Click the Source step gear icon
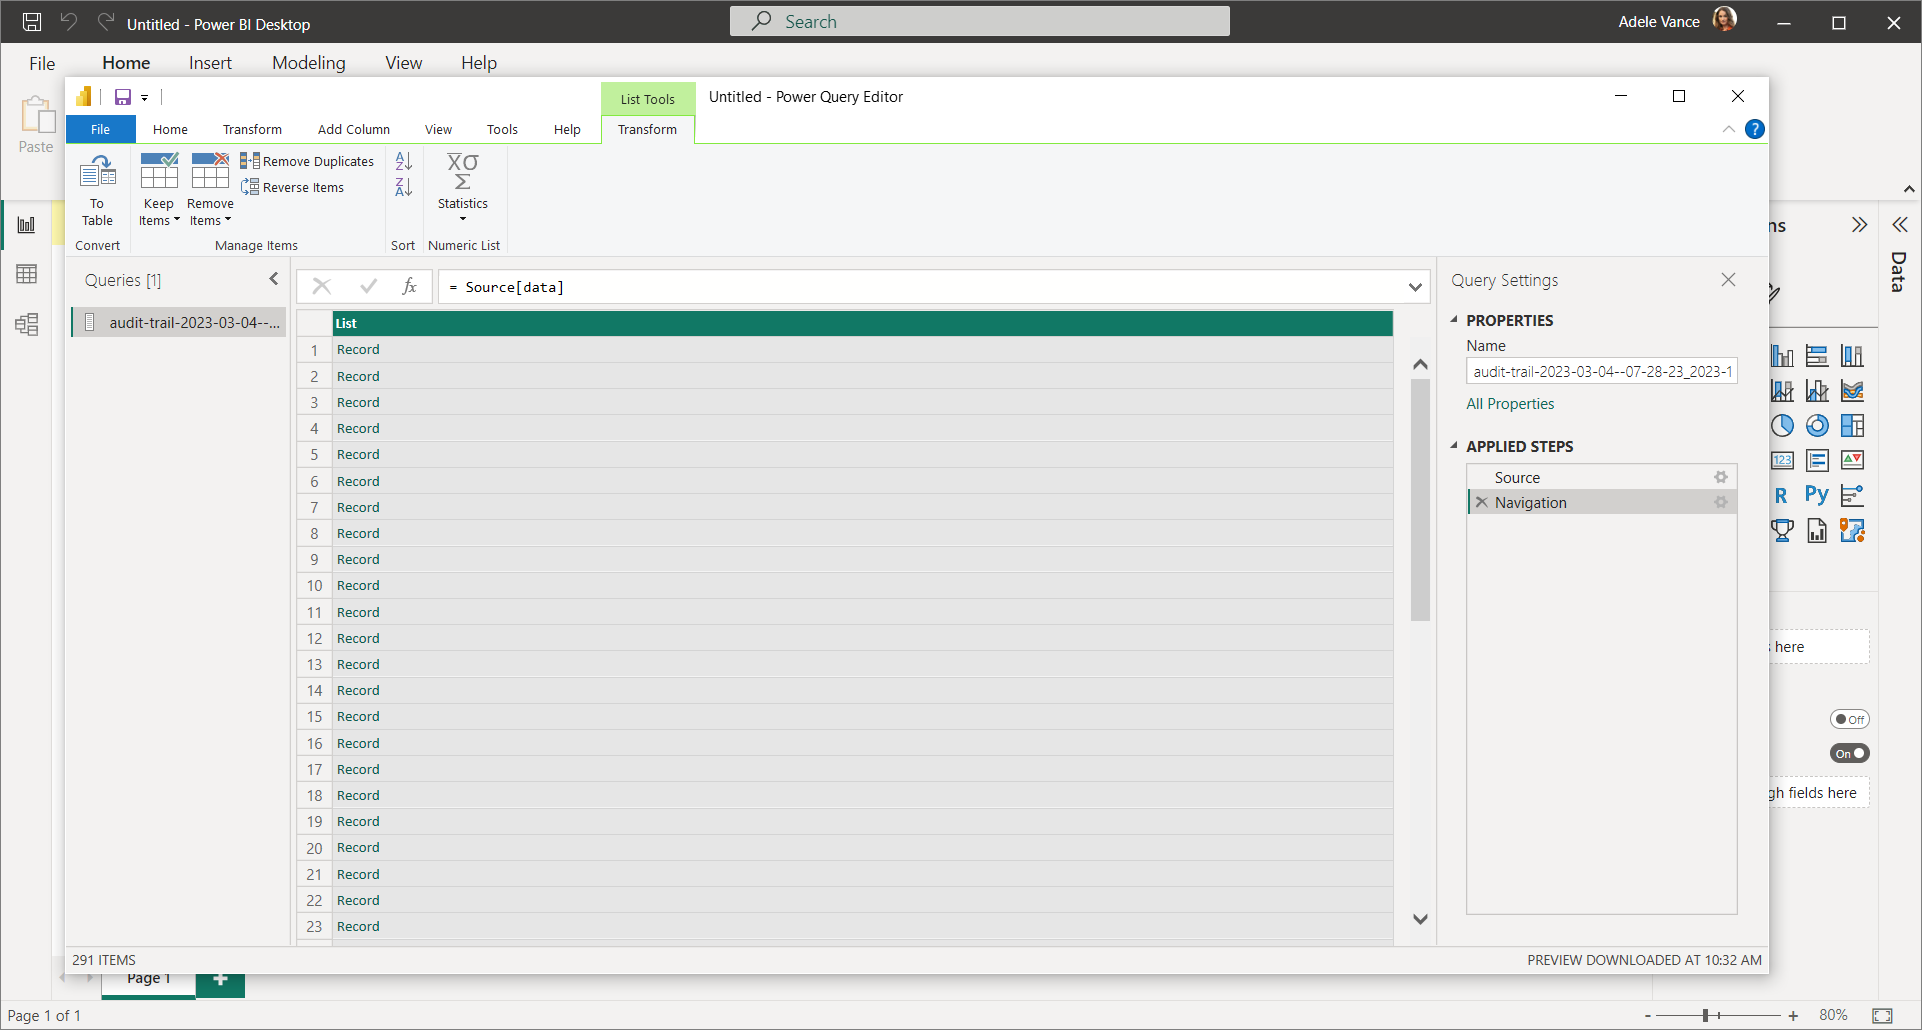Image resolution: width=1922 pixels, height=1030 pixels. (x=1720, y=478)
